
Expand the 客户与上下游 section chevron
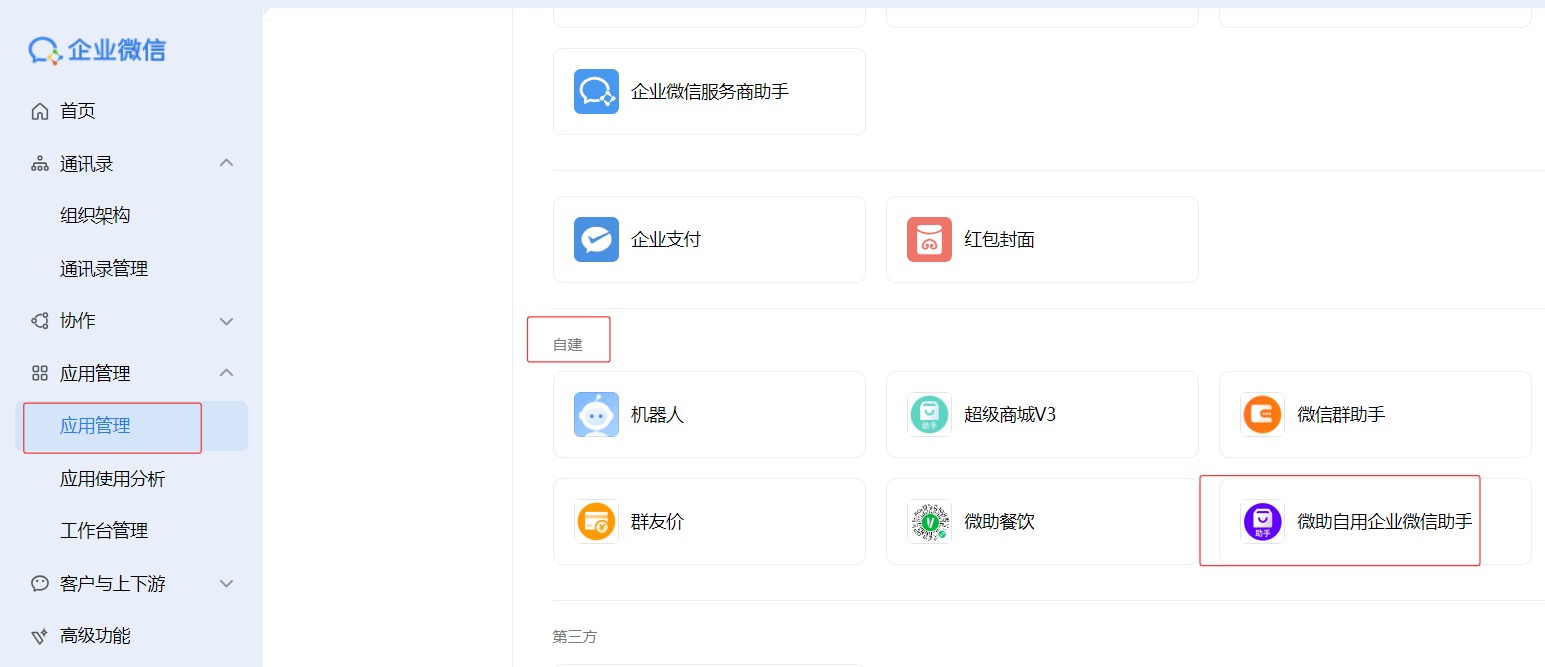point(227,583)
